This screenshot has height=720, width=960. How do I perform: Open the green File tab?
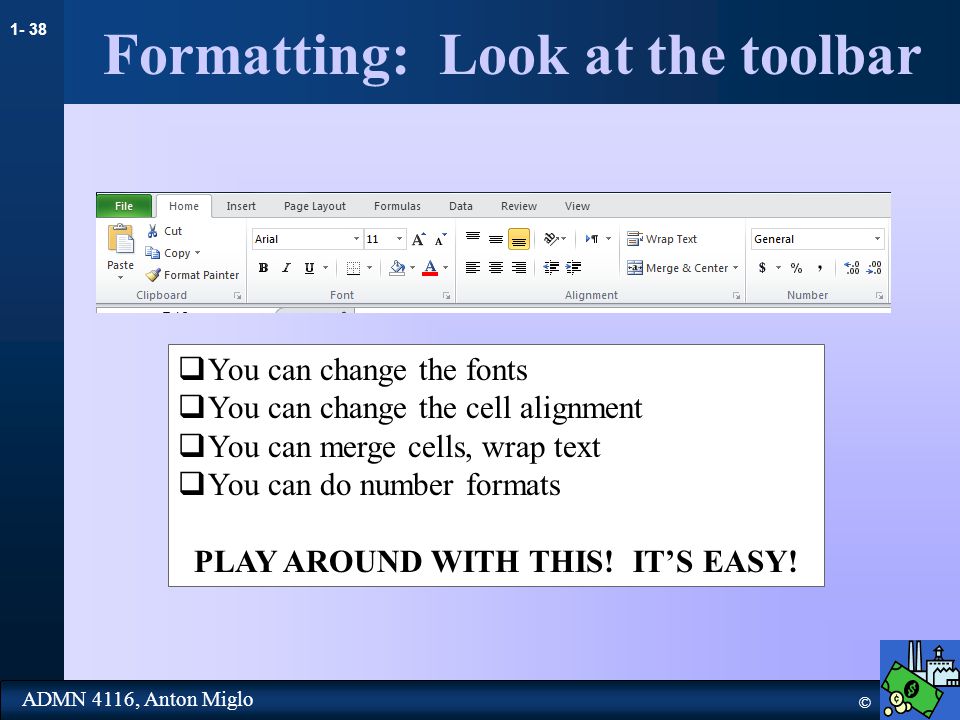[124, 206]
